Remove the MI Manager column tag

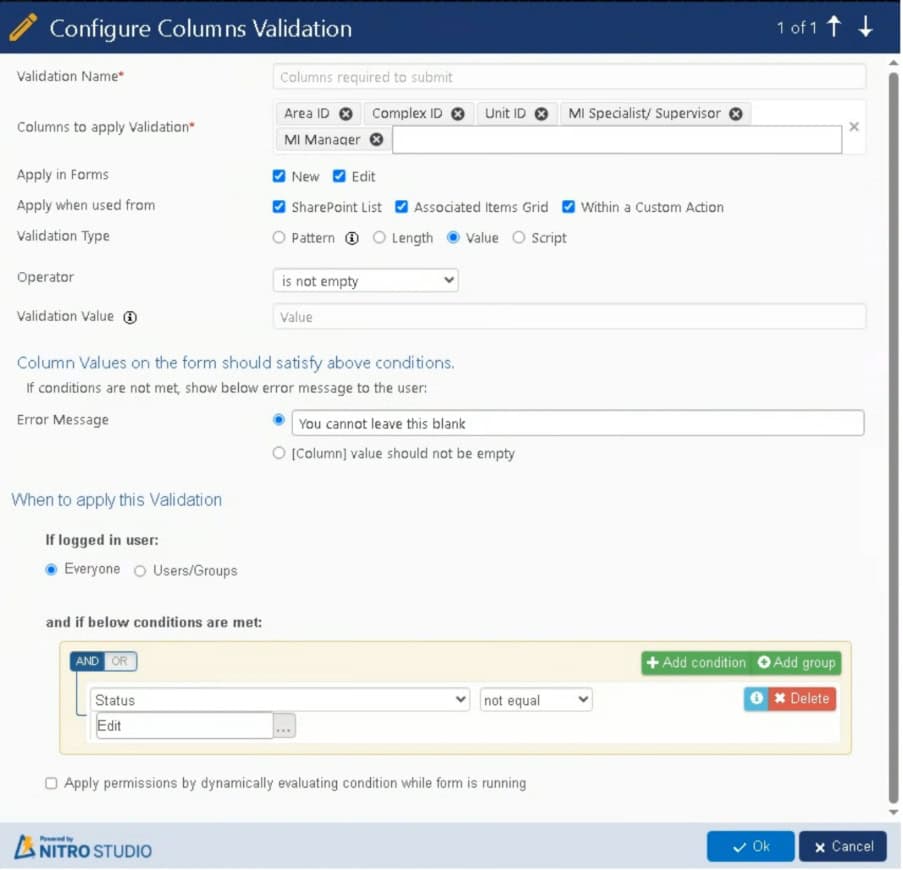[377, 139]
